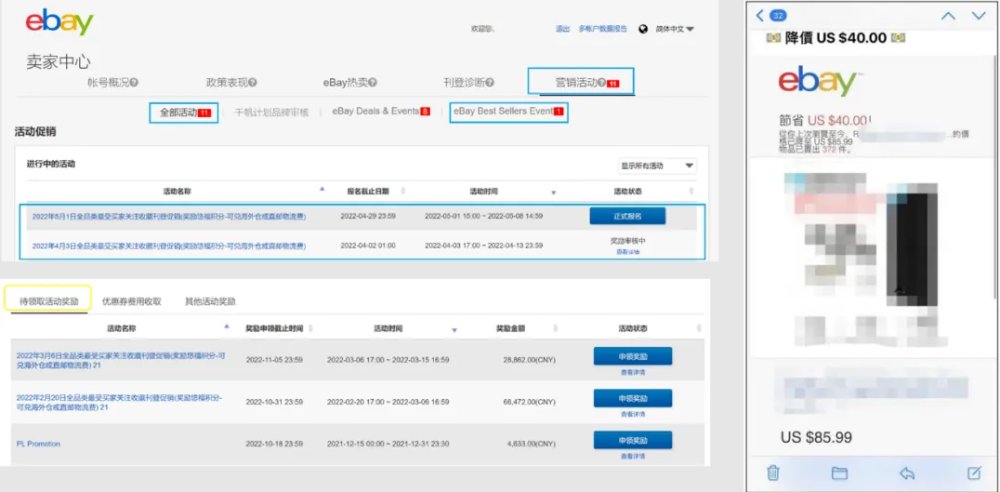Open the 2022年2月20日 promotion link
This screenshot has width=1000, height=492.
tap(120, 402)
